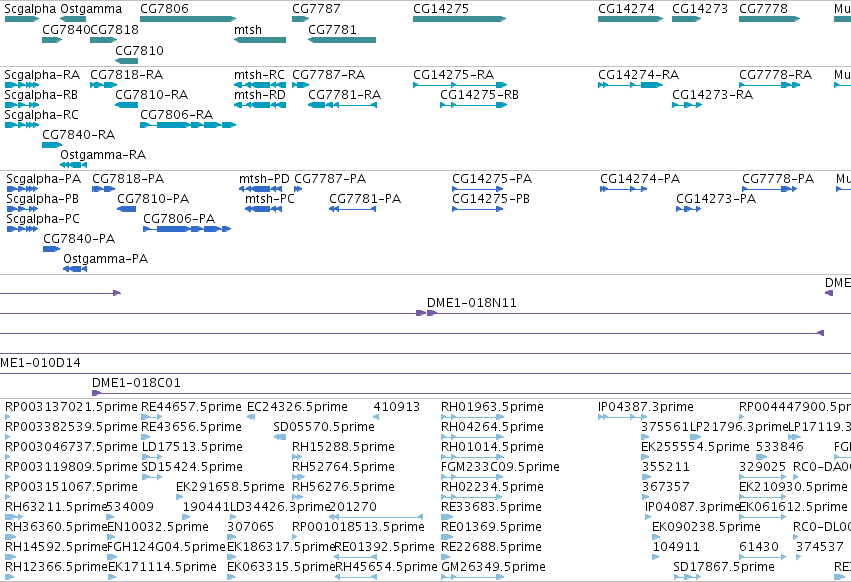Select transcript CG7840-RA
Image resolution: width=851 pixels, height=582 pixels.
click(x=79, y=135)
